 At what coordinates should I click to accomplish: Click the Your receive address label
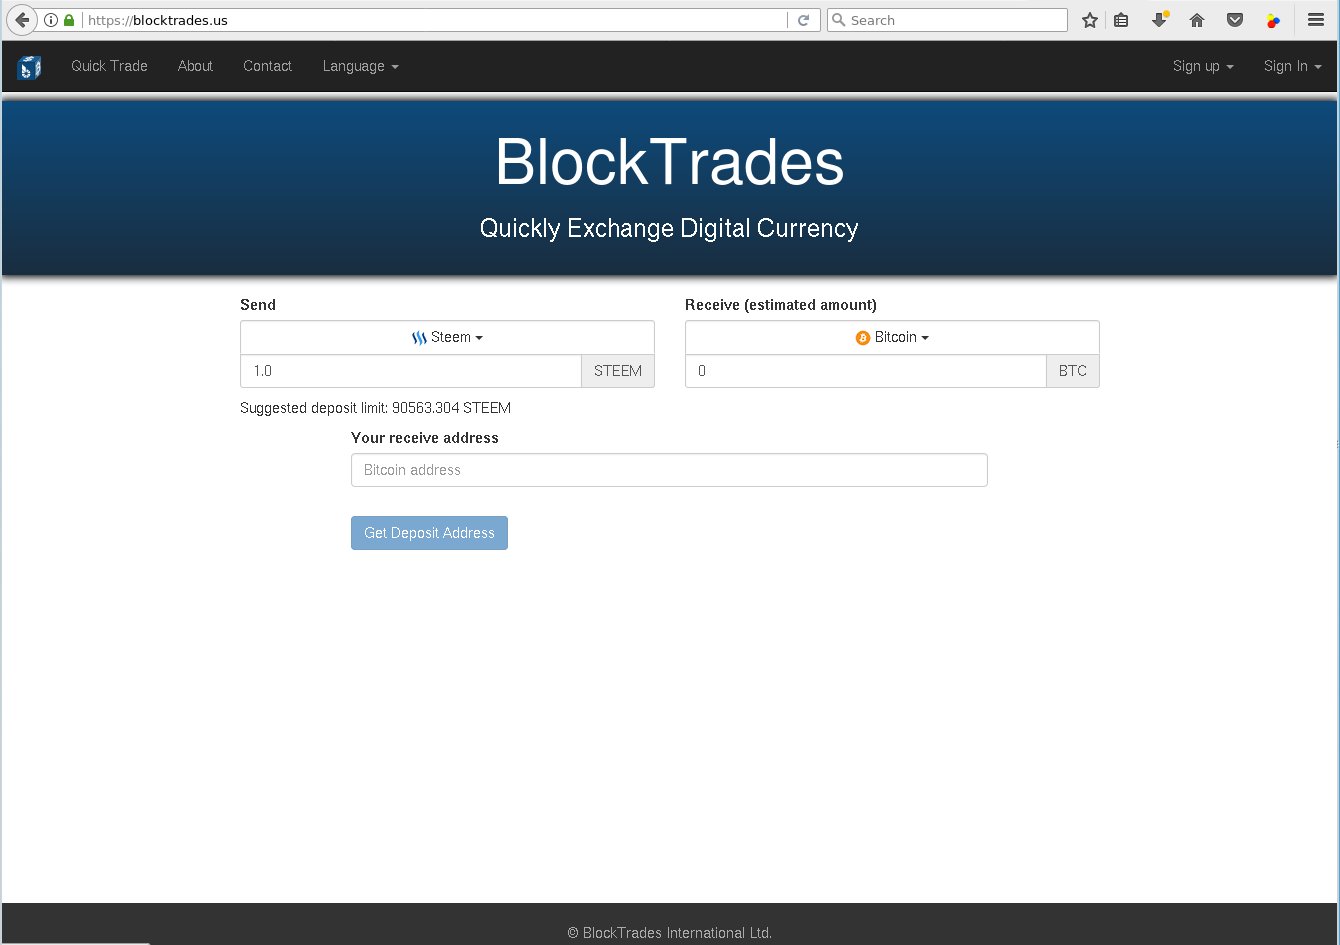[425, 438]
